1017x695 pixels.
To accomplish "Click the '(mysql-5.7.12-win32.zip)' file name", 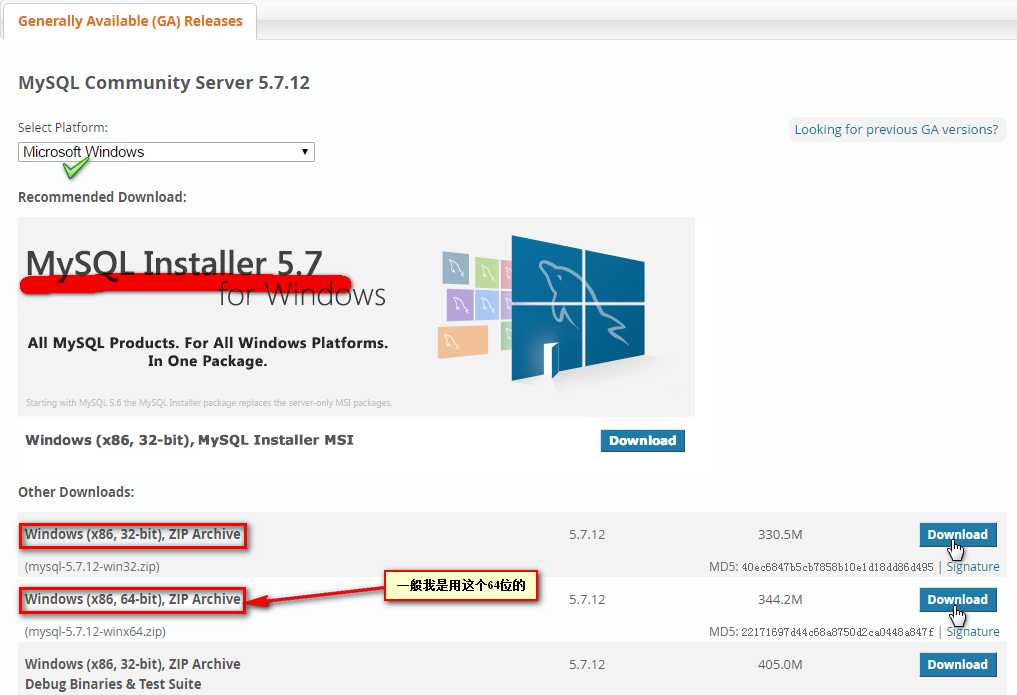I will (92, 567).
